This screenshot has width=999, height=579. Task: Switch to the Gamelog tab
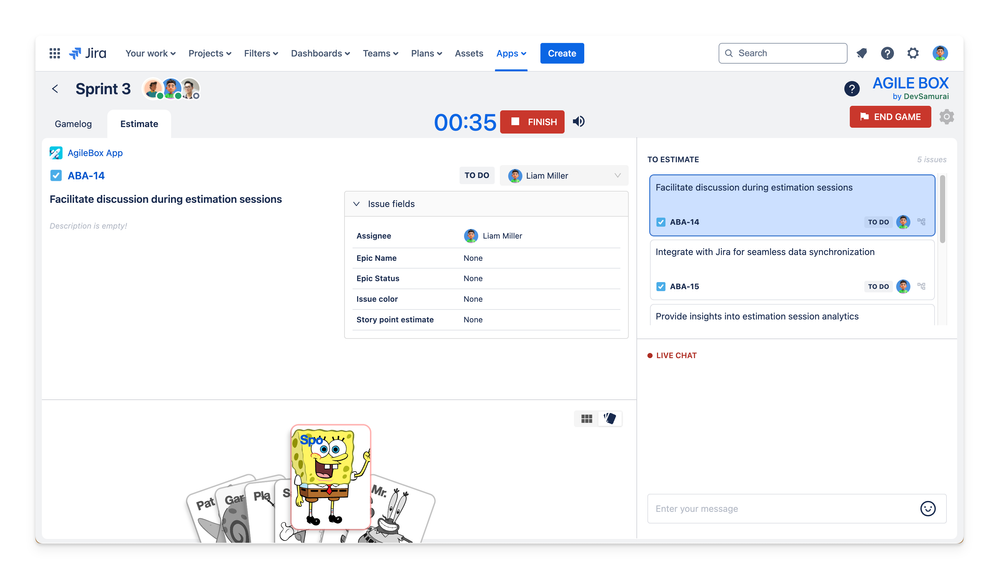coord(73,124)
